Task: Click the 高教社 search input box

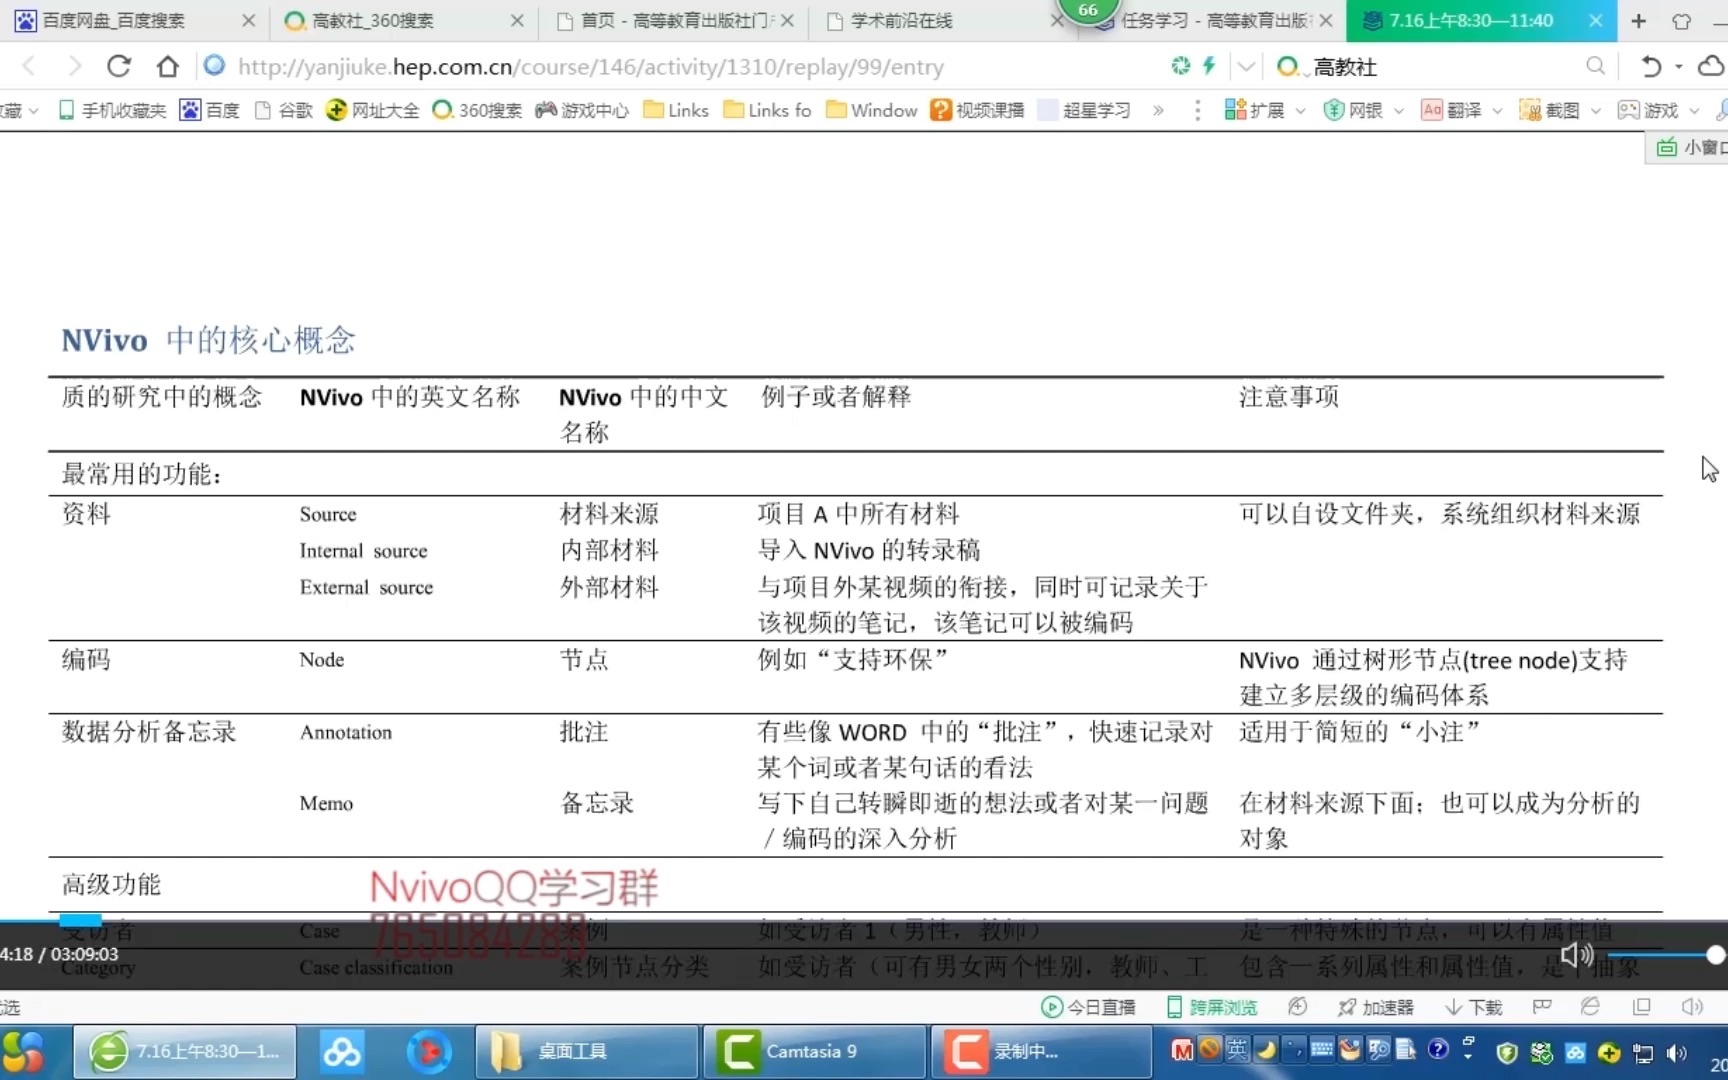Action: point(1446,67)
